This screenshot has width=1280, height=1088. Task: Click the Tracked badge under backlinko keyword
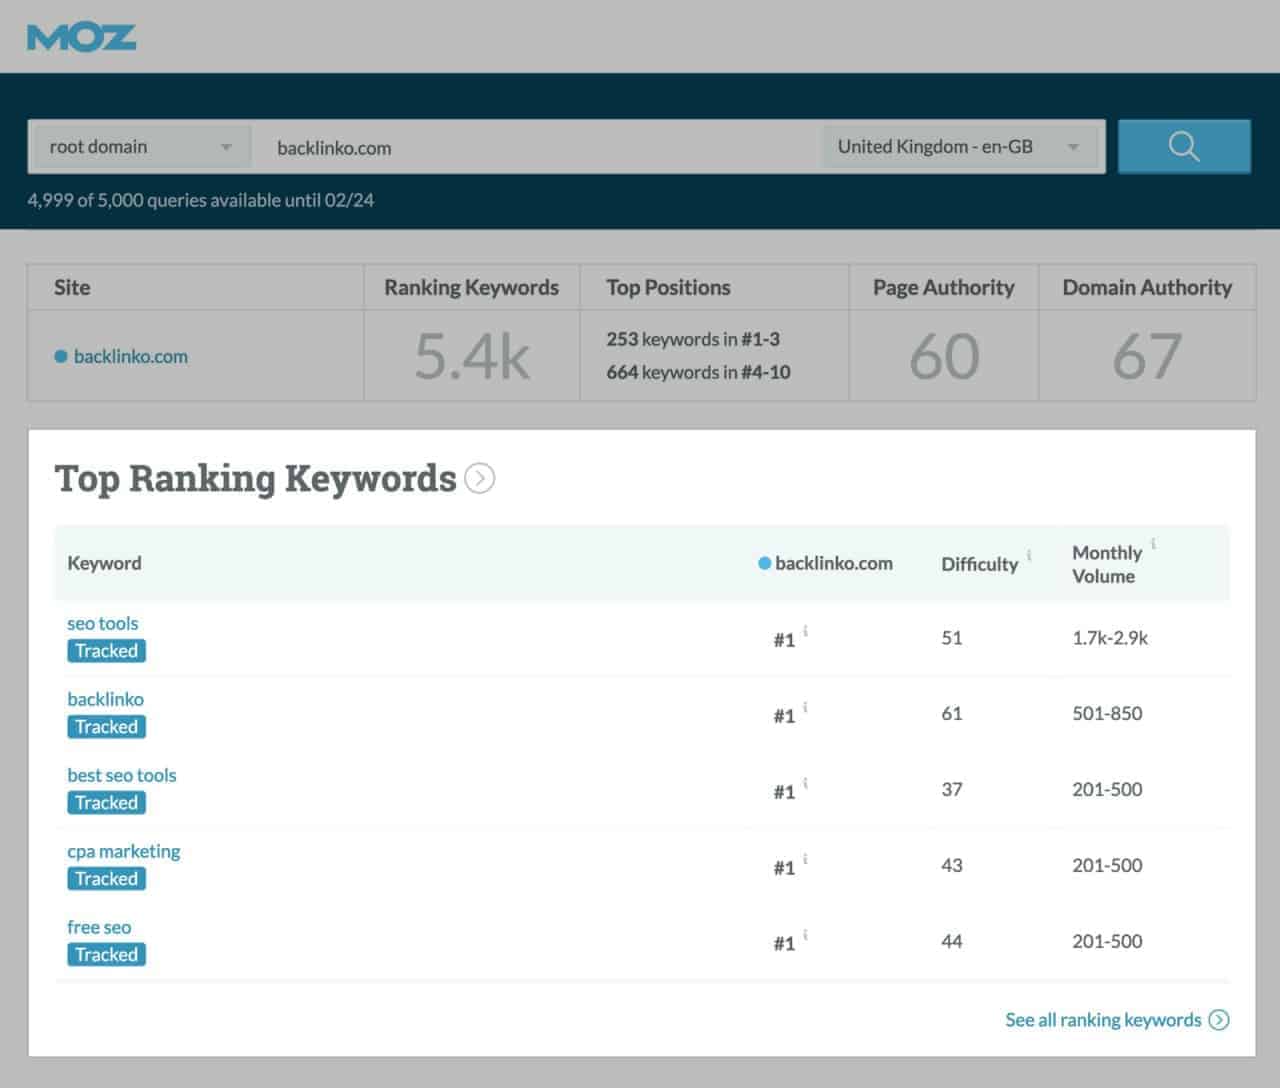107,727
